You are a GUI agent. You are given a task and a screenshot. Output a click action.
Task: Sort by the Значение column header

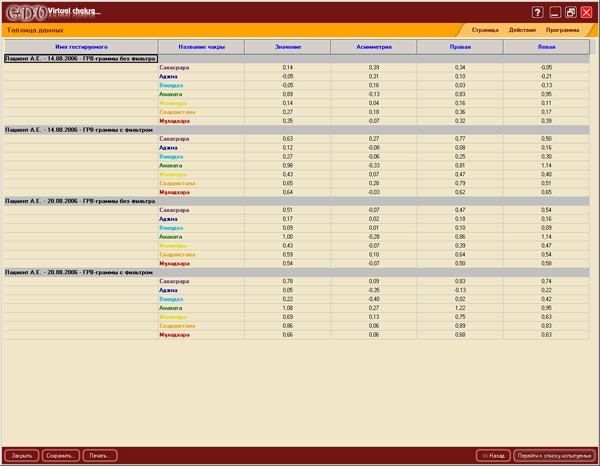click(287, 47)
